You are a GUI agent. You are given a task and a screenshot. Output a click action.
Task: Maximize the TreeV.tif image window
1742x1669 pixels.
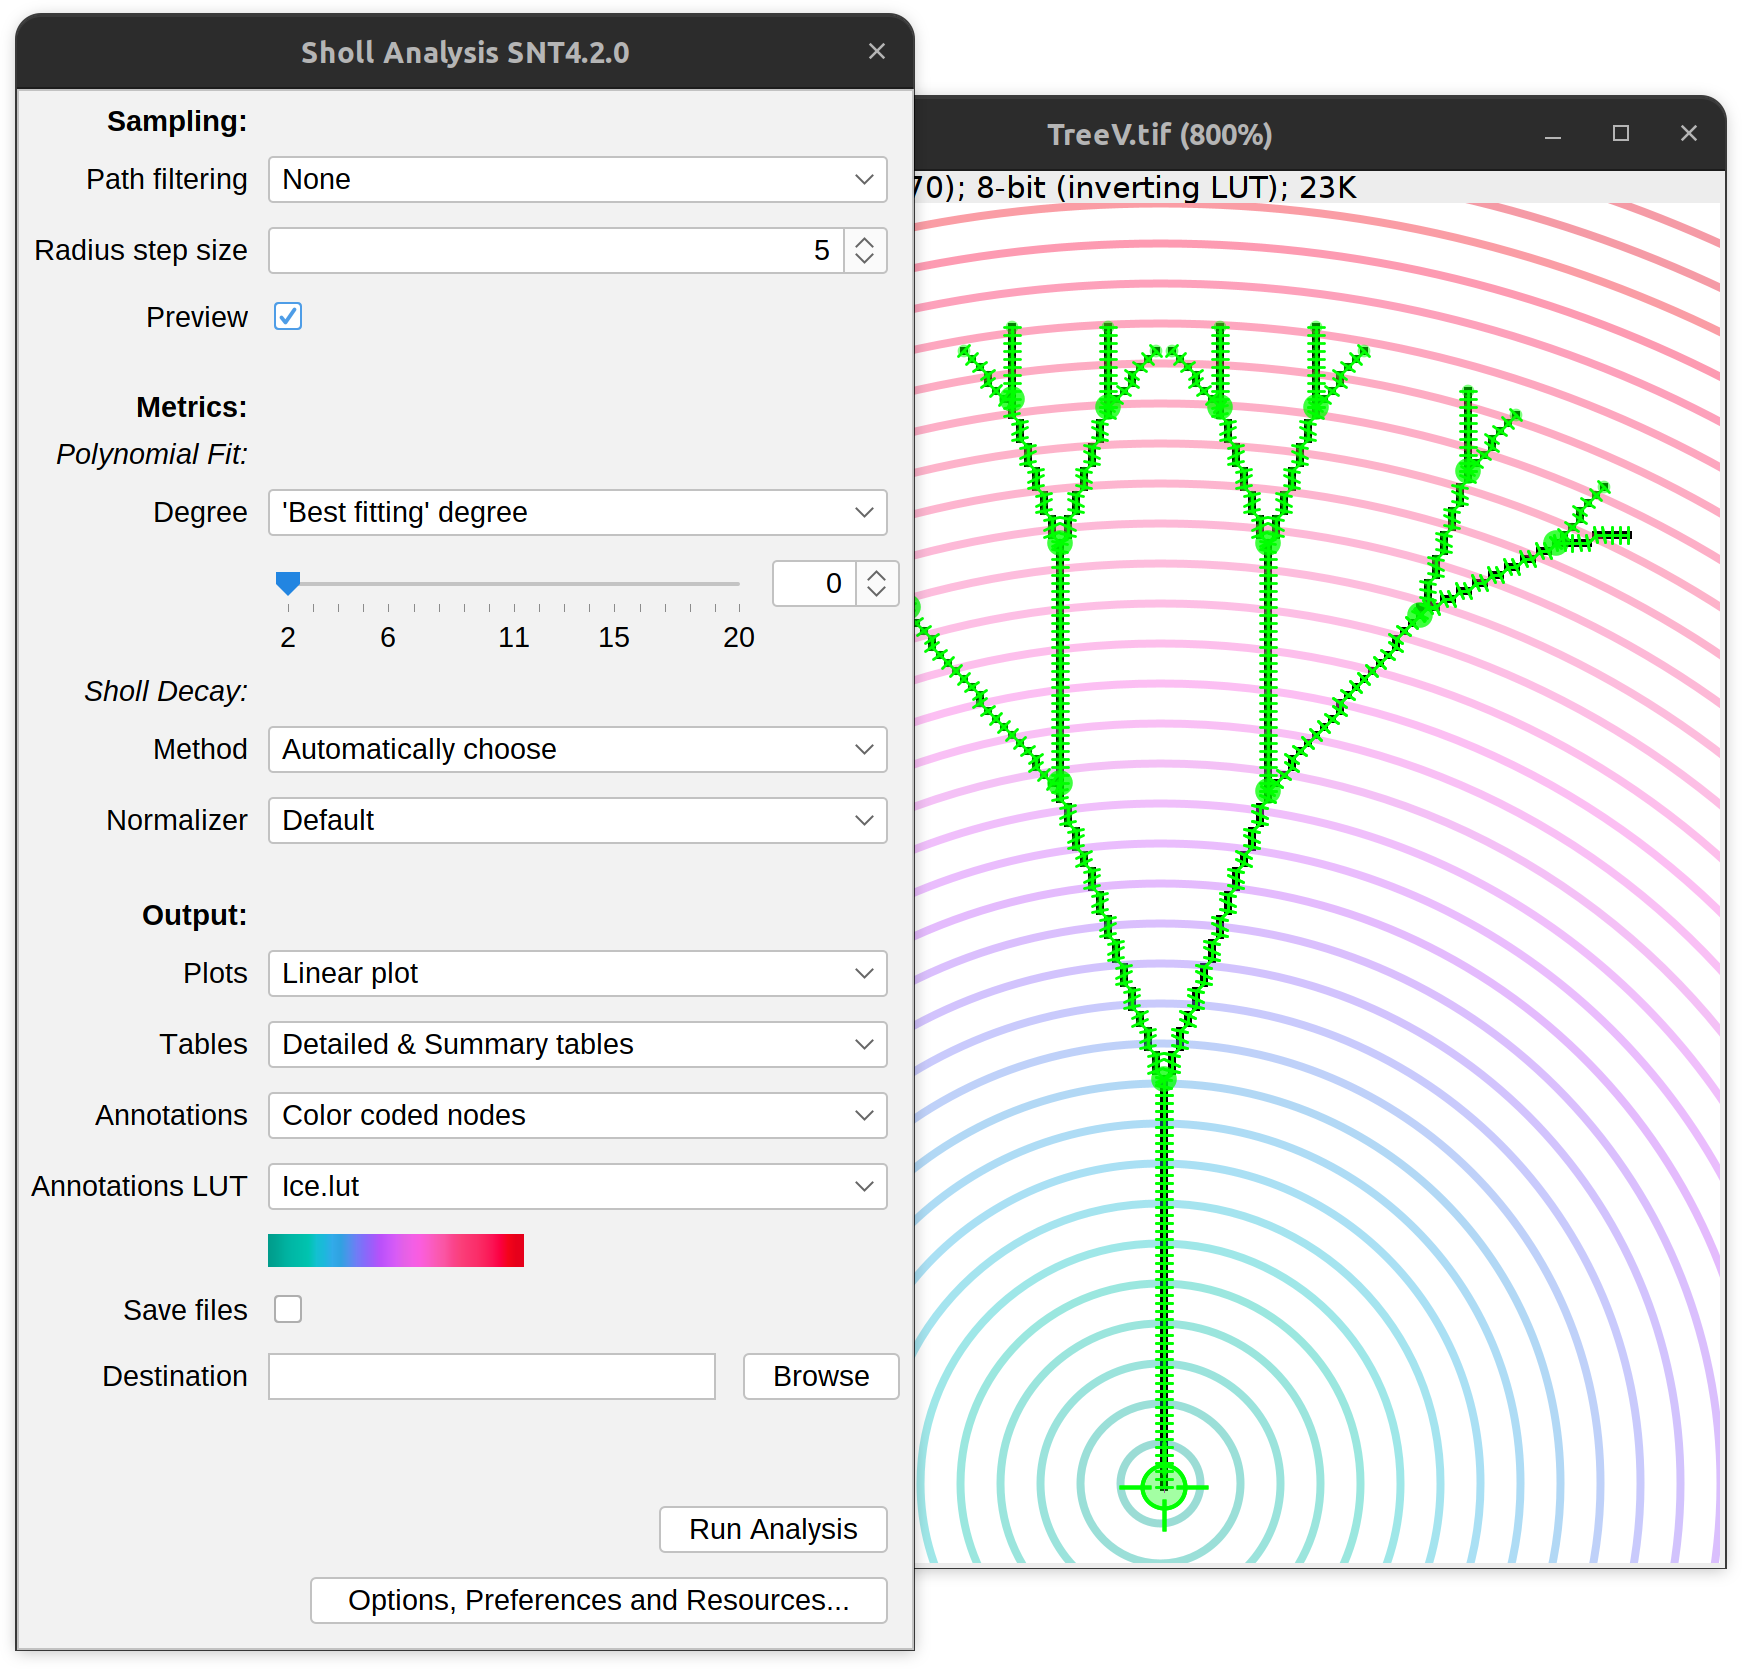point(1620,133)
